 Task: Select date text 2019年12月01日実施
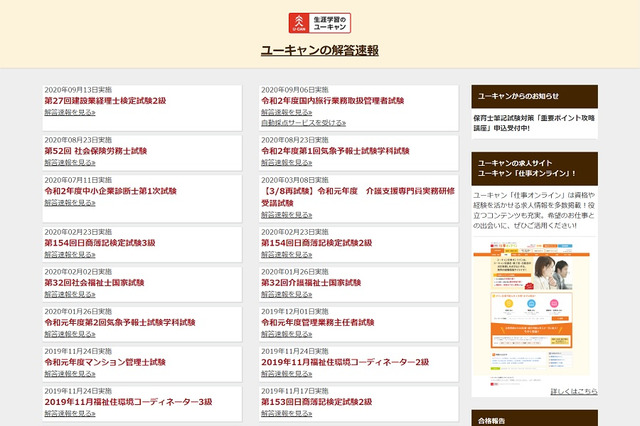pos(295,311)
